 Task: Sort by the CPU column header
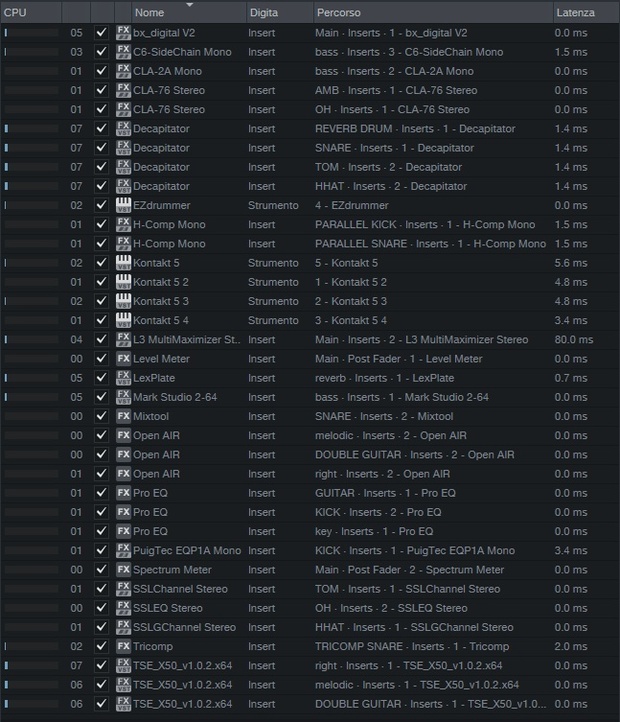coord(31,12)
